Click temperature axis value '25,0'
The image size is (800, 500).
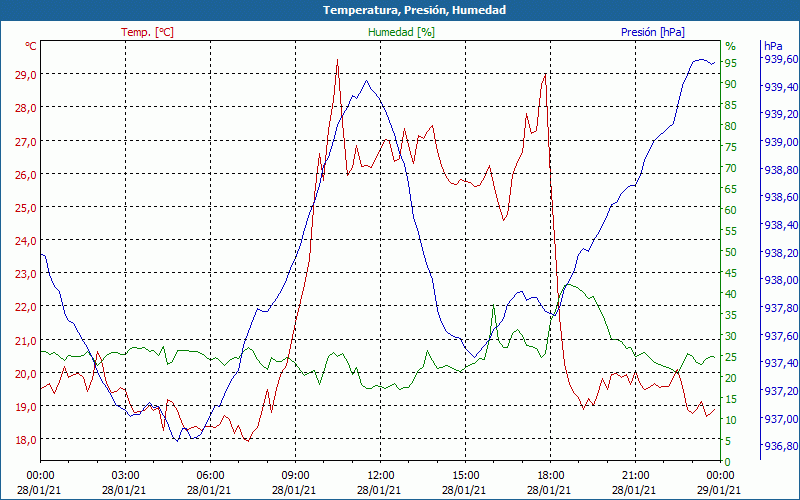click(26, 208)
